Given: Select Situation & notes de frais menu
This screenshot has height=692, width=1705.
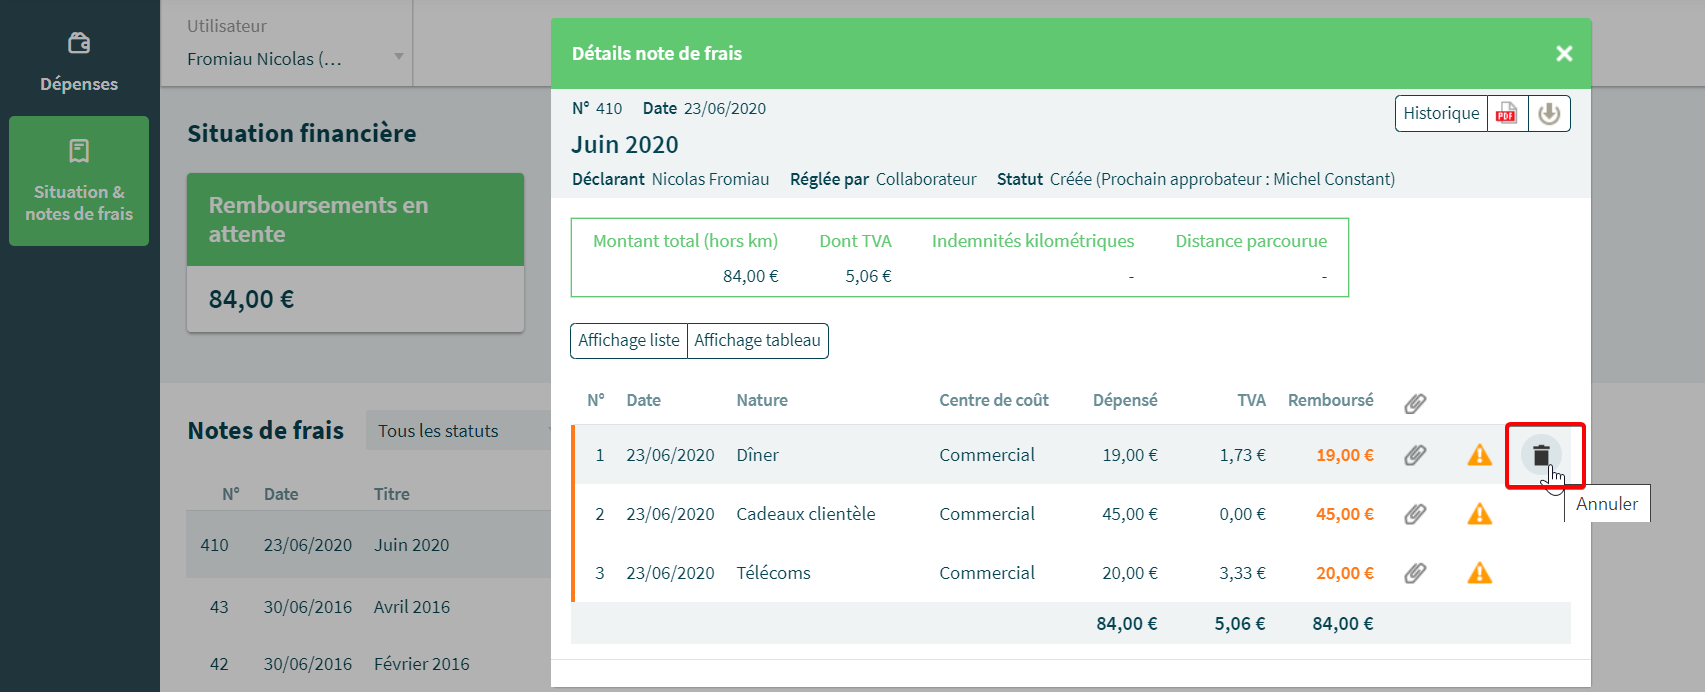Looking at the screenshot, I should click(x=79, y=181).
